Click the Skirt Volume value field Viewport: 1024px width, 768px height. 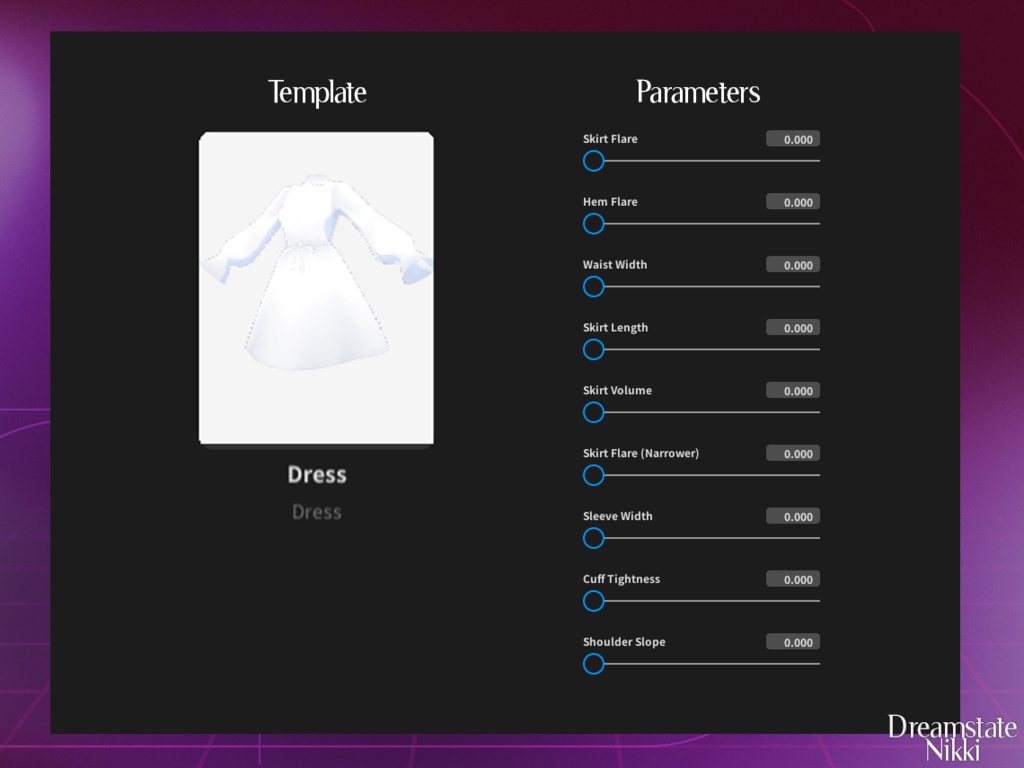click(x=792, y=390)
